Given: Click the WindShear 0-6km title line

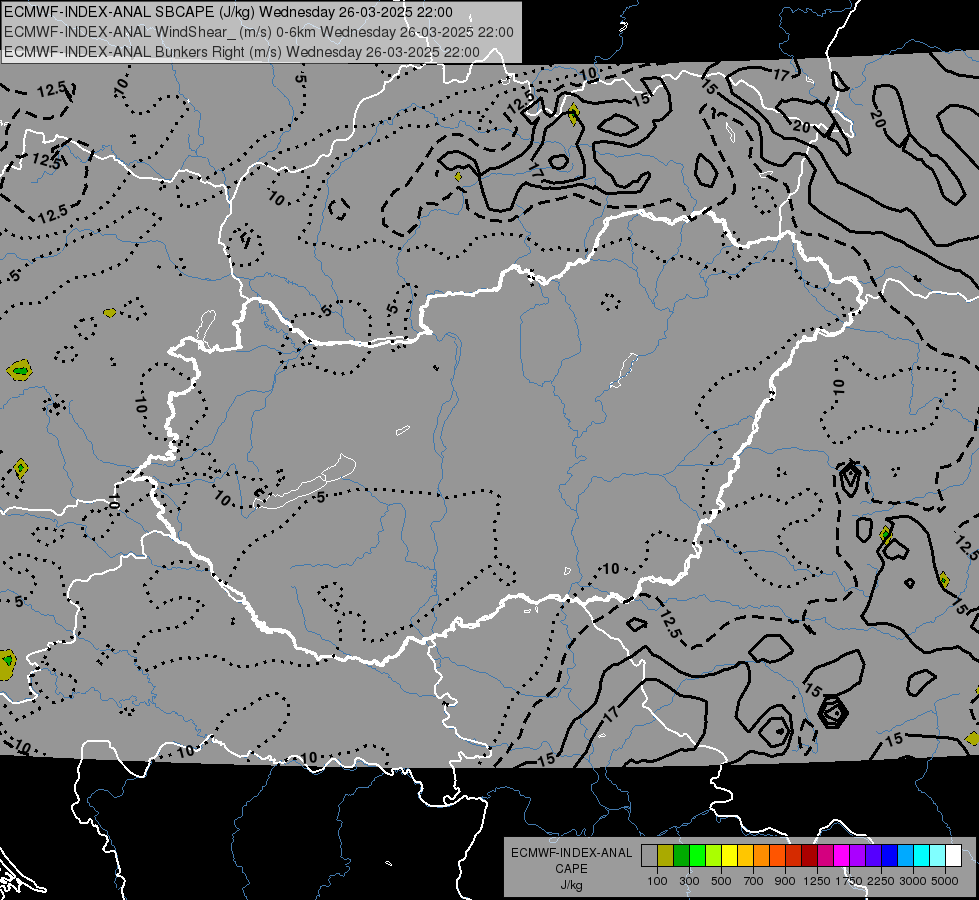Looking at the screenshot, I should (259, 32).
